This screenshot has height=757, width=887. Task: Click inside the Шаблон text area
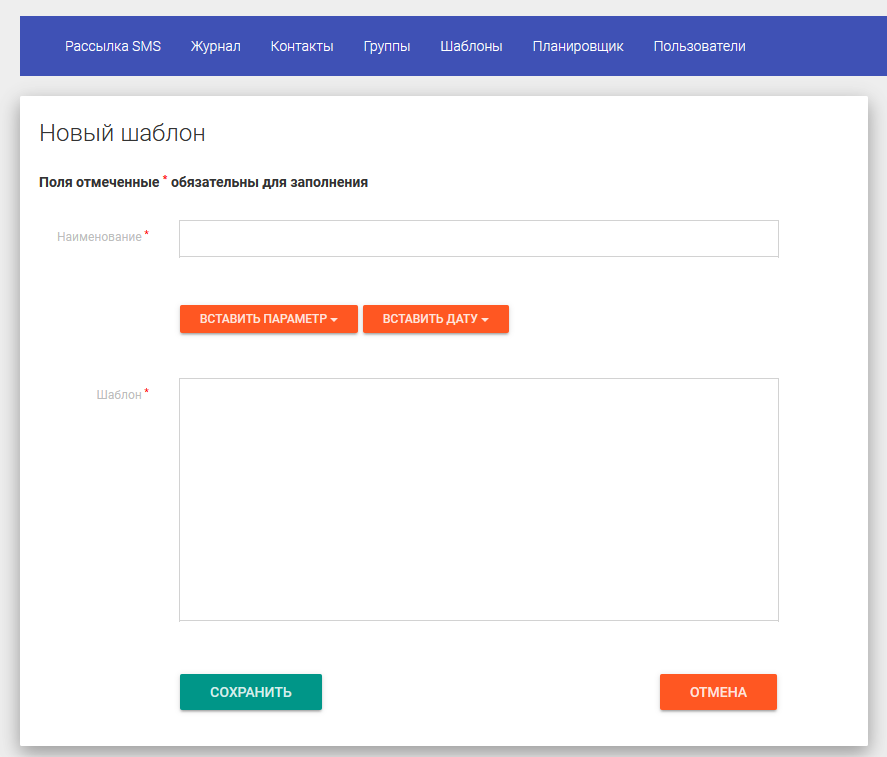(478, 499)
